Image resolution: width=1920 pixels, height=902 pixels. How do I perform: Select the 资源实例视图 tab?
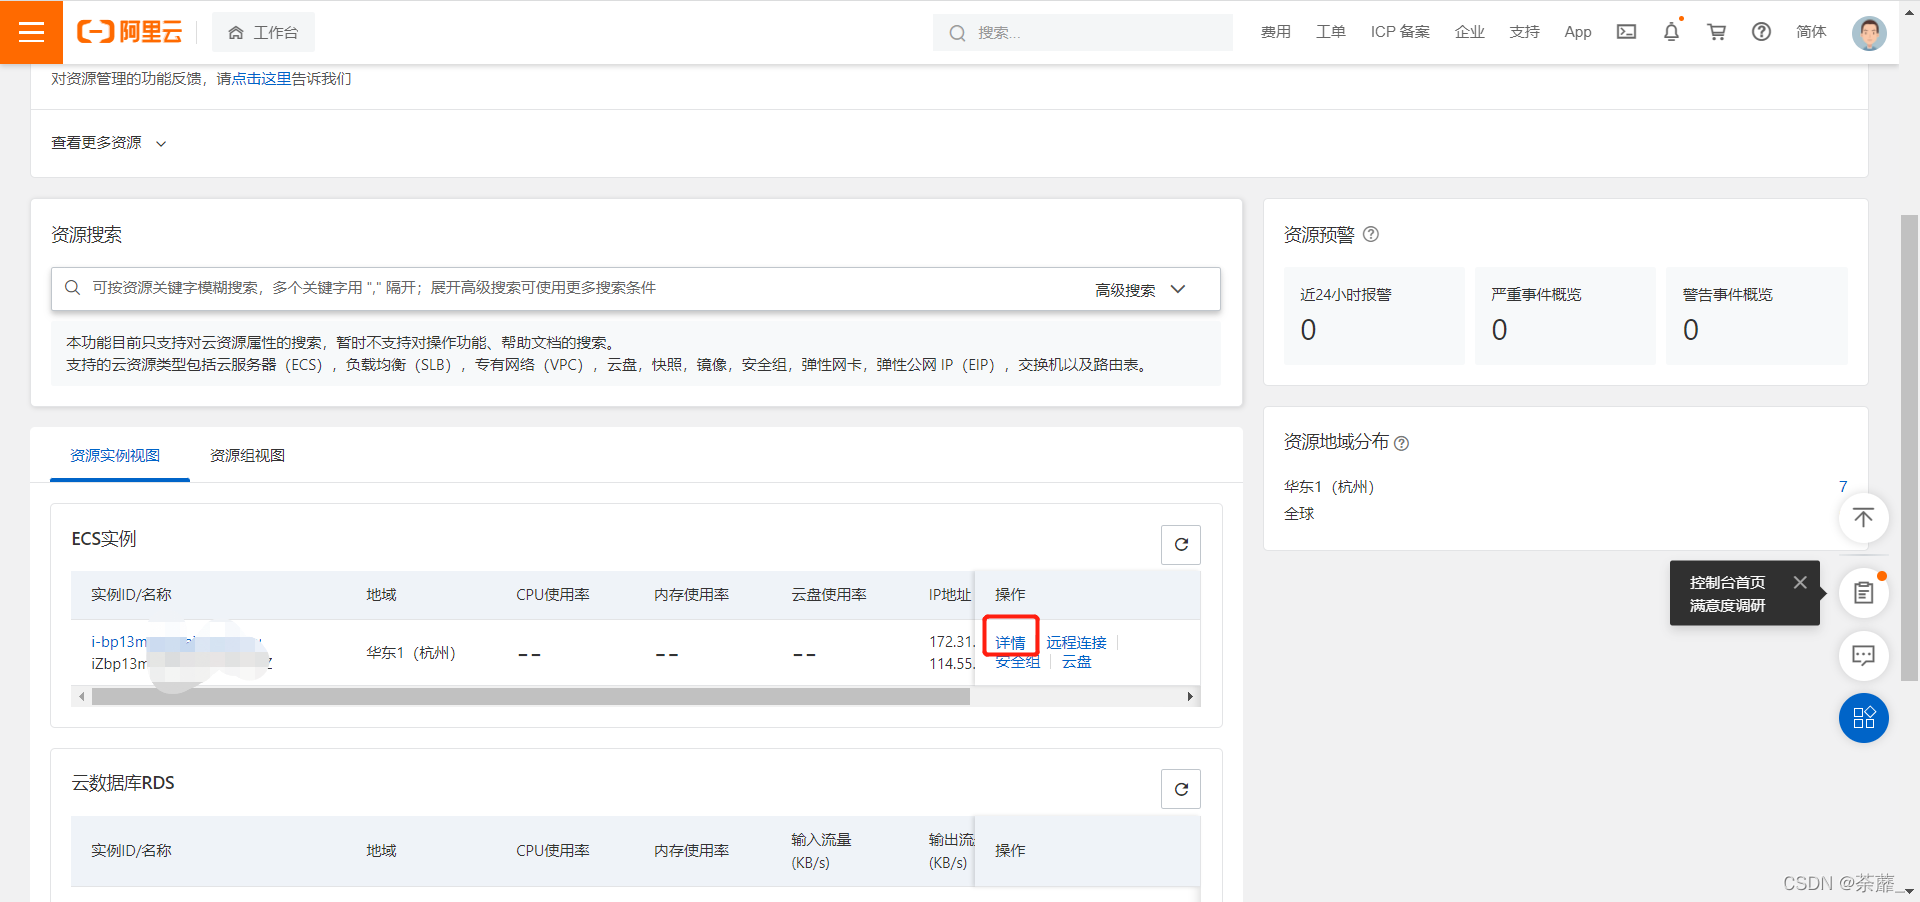pyautogui.click(x=115, y=456)
